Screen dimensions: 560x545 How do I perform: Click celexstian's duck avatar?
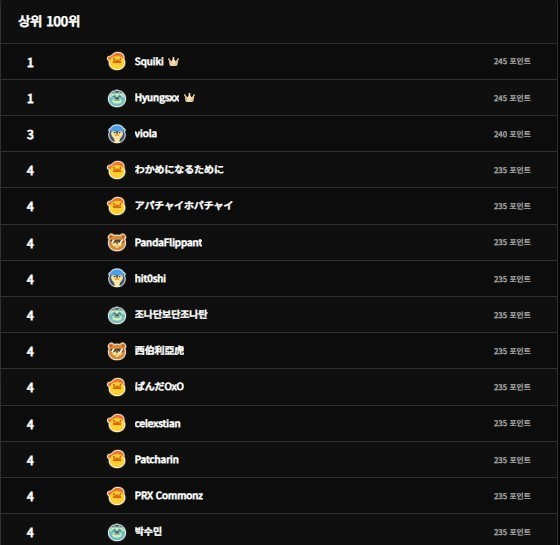pyautogui.click(x=116, y=424)
